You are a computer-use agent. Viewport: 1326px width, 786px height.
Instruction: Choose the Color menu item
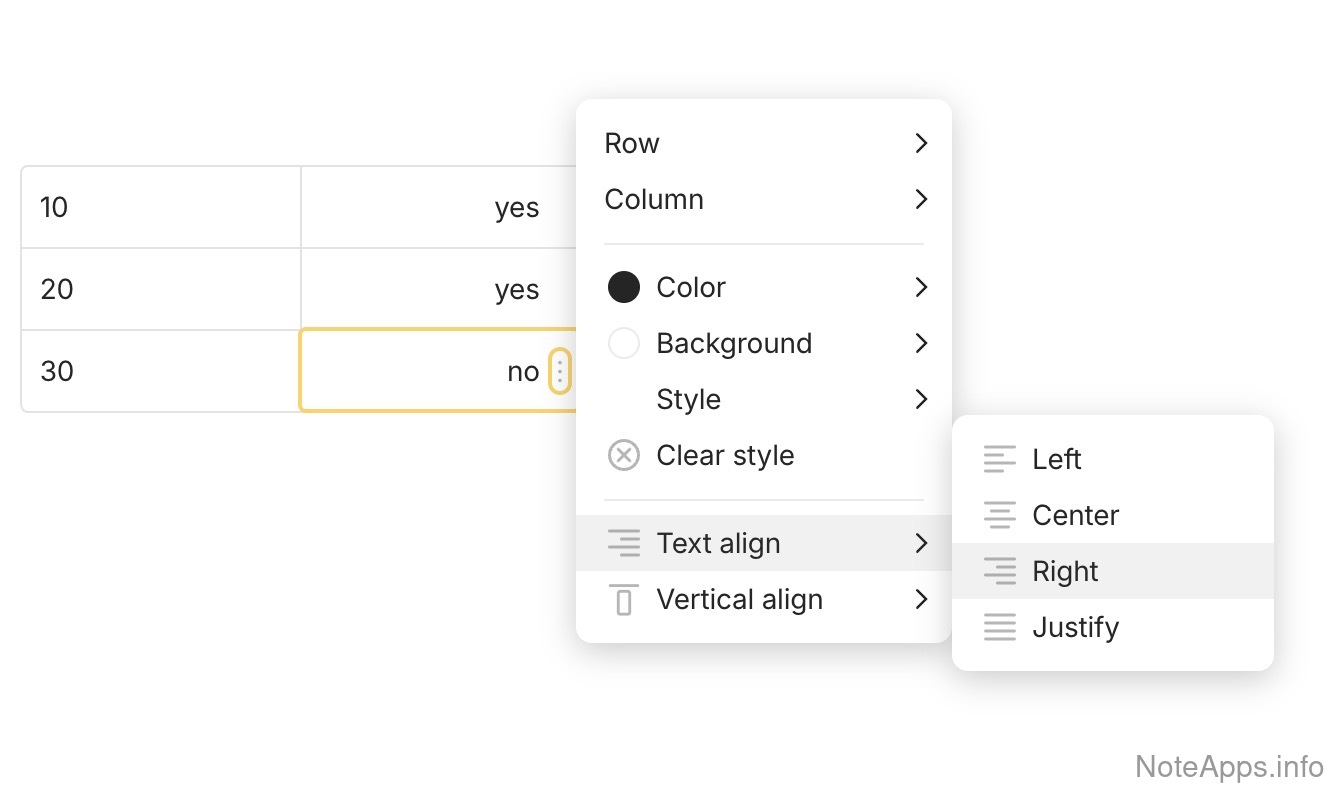(x=691, y=288)
